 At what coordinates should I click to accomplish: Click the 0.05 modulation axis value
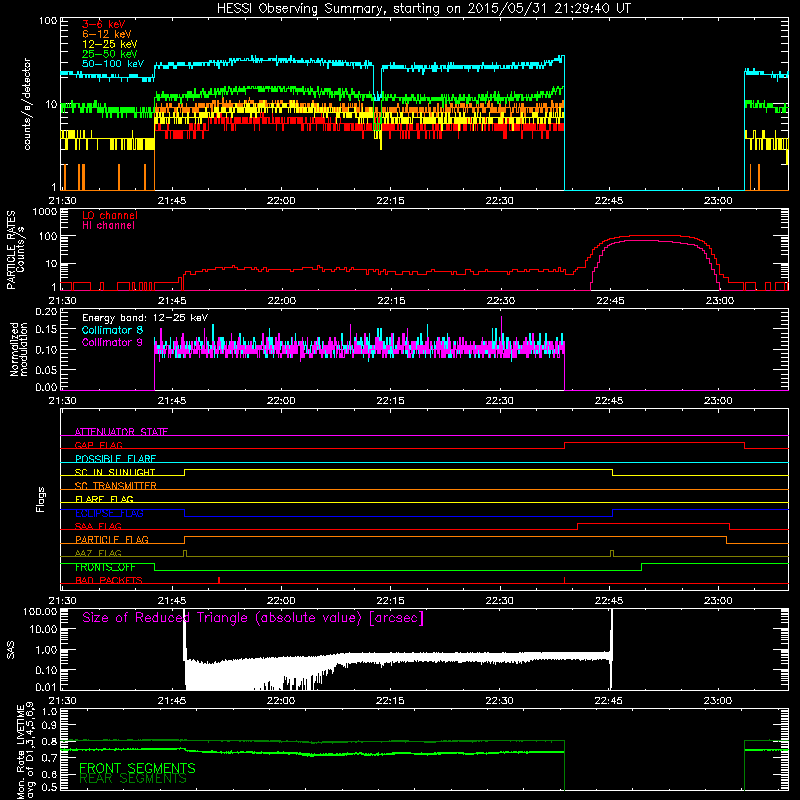[x=46, y=369]
